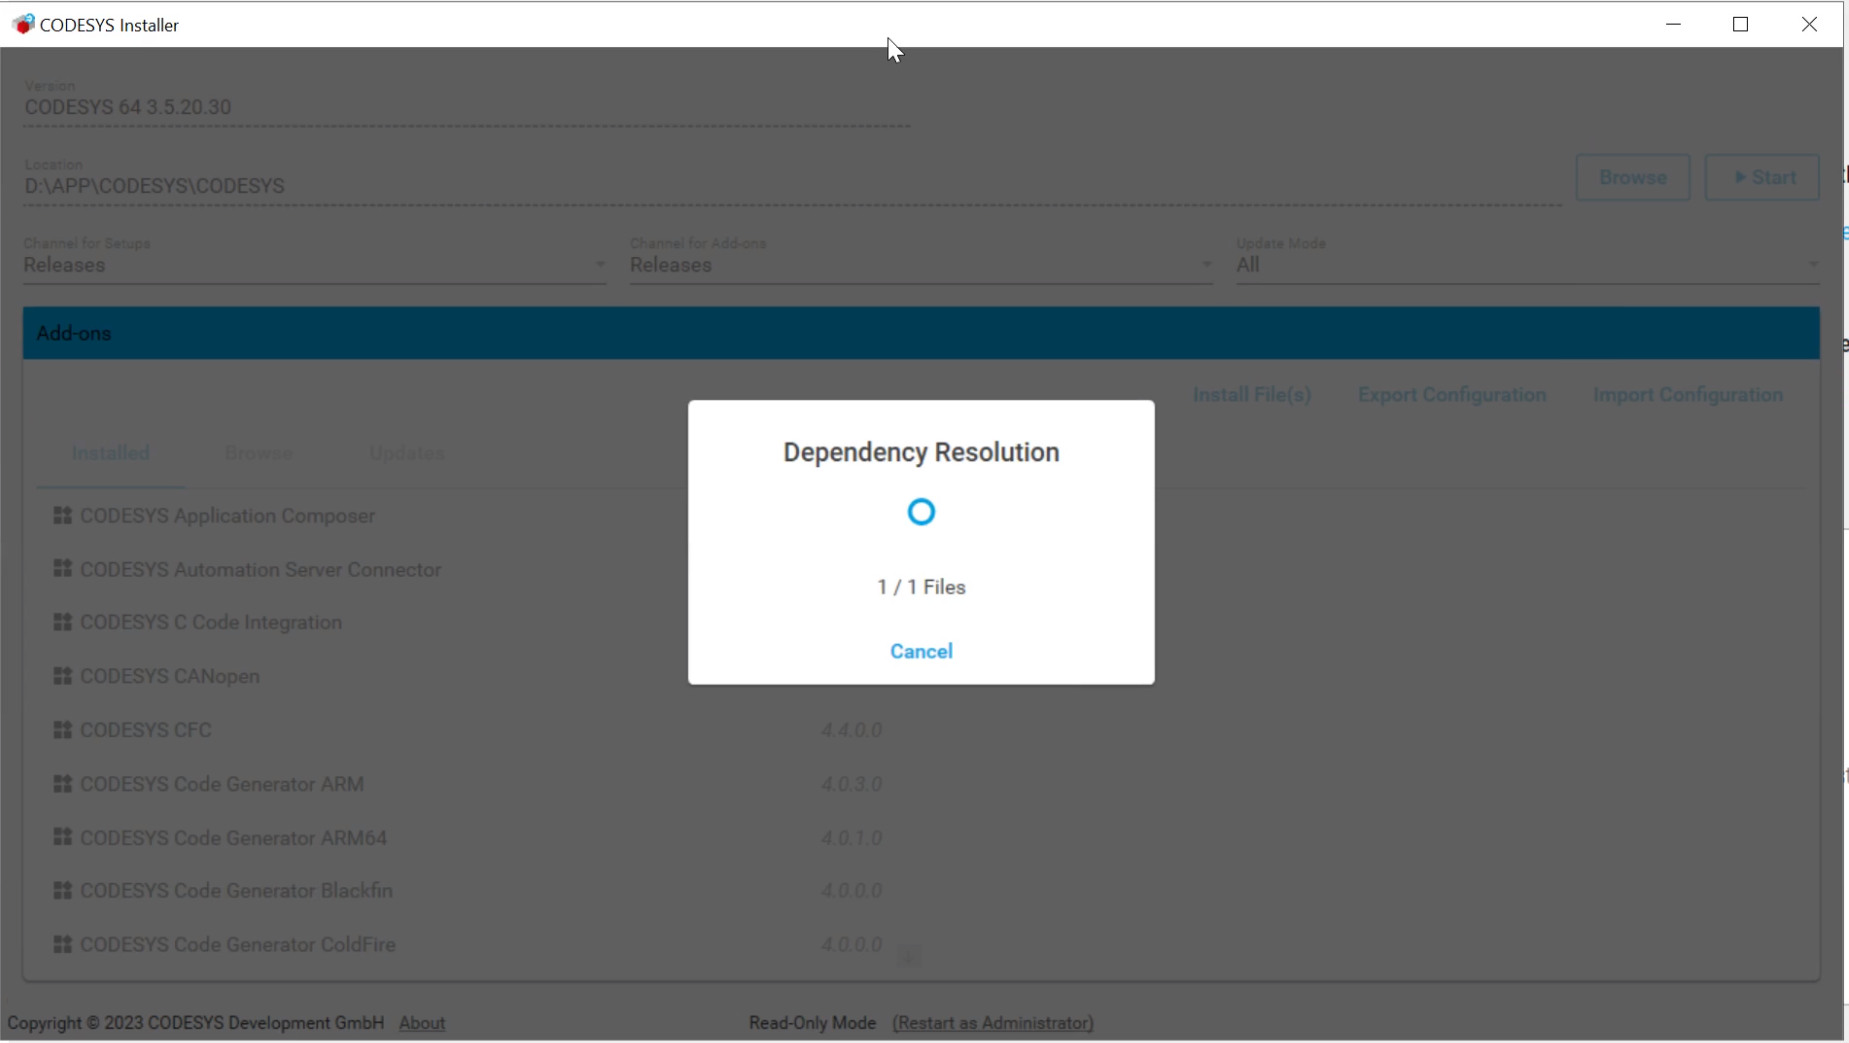Close the CODESYS Installer window
This screenshot has width=1849, height=1043.
click(x=1809, y=24)
